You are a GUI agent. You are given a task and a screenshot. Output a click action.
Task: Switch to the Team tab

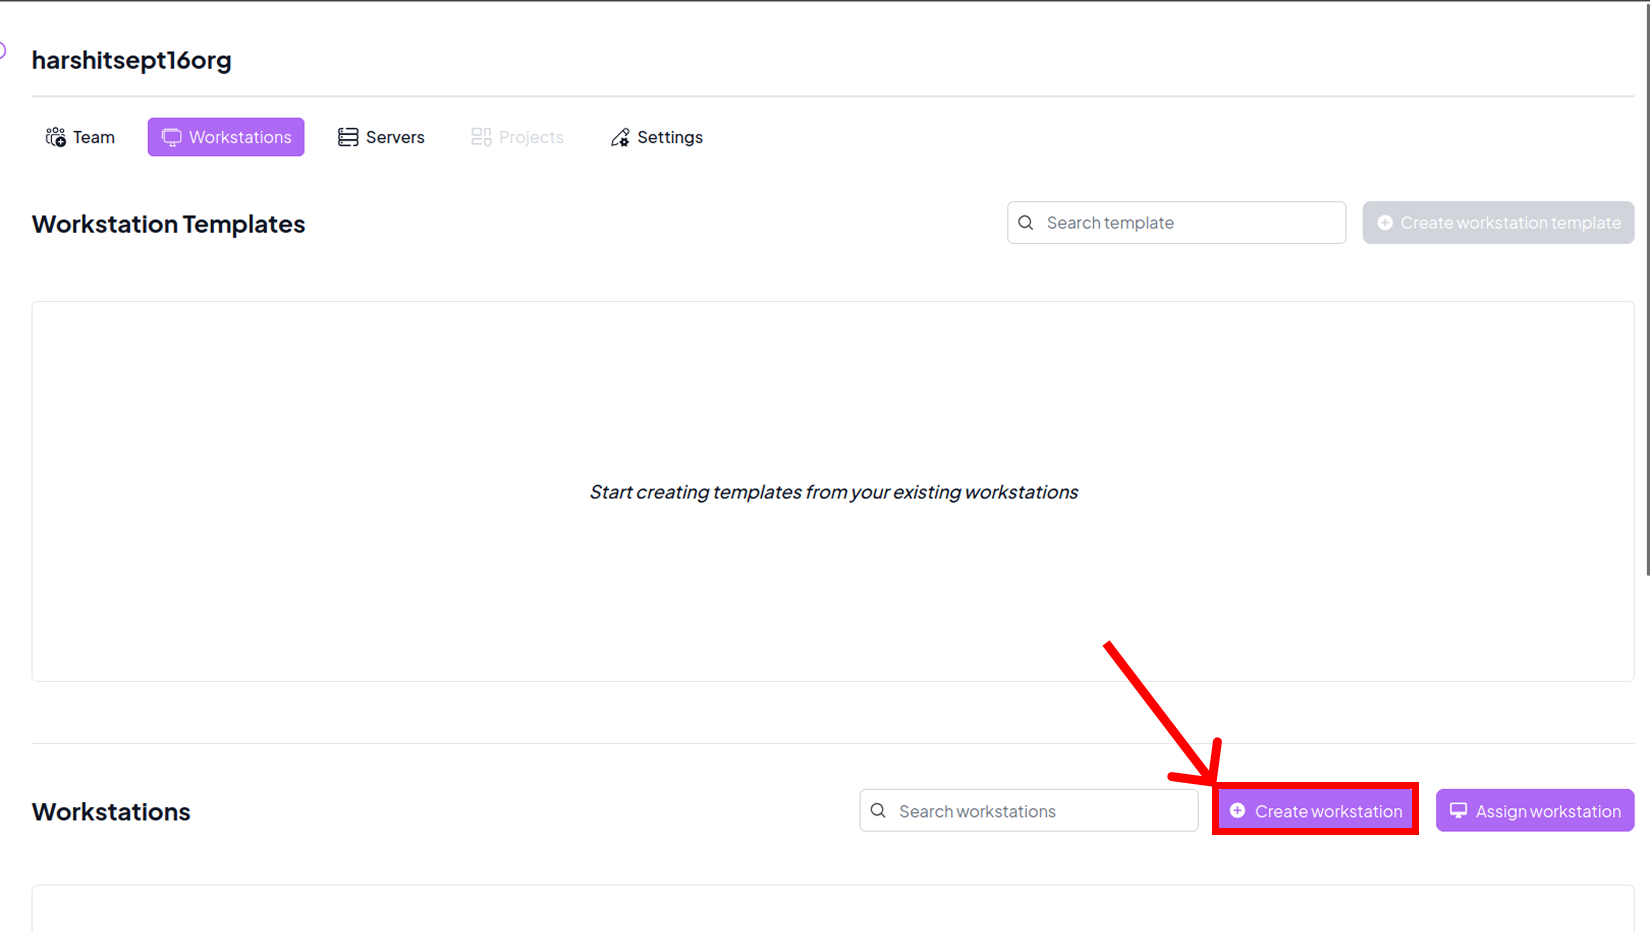pyautogui.click(x=93, y=137)
